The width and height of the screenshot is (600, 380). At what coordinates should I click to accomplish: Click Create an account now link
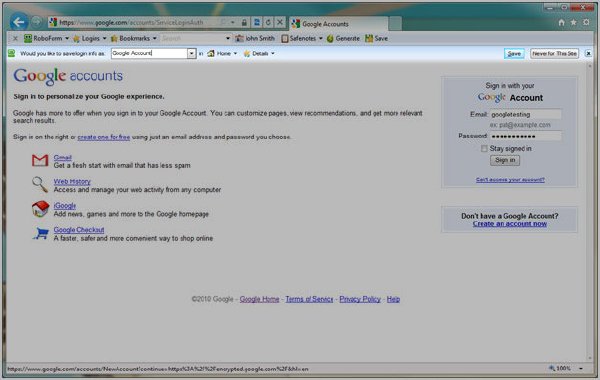510,224
